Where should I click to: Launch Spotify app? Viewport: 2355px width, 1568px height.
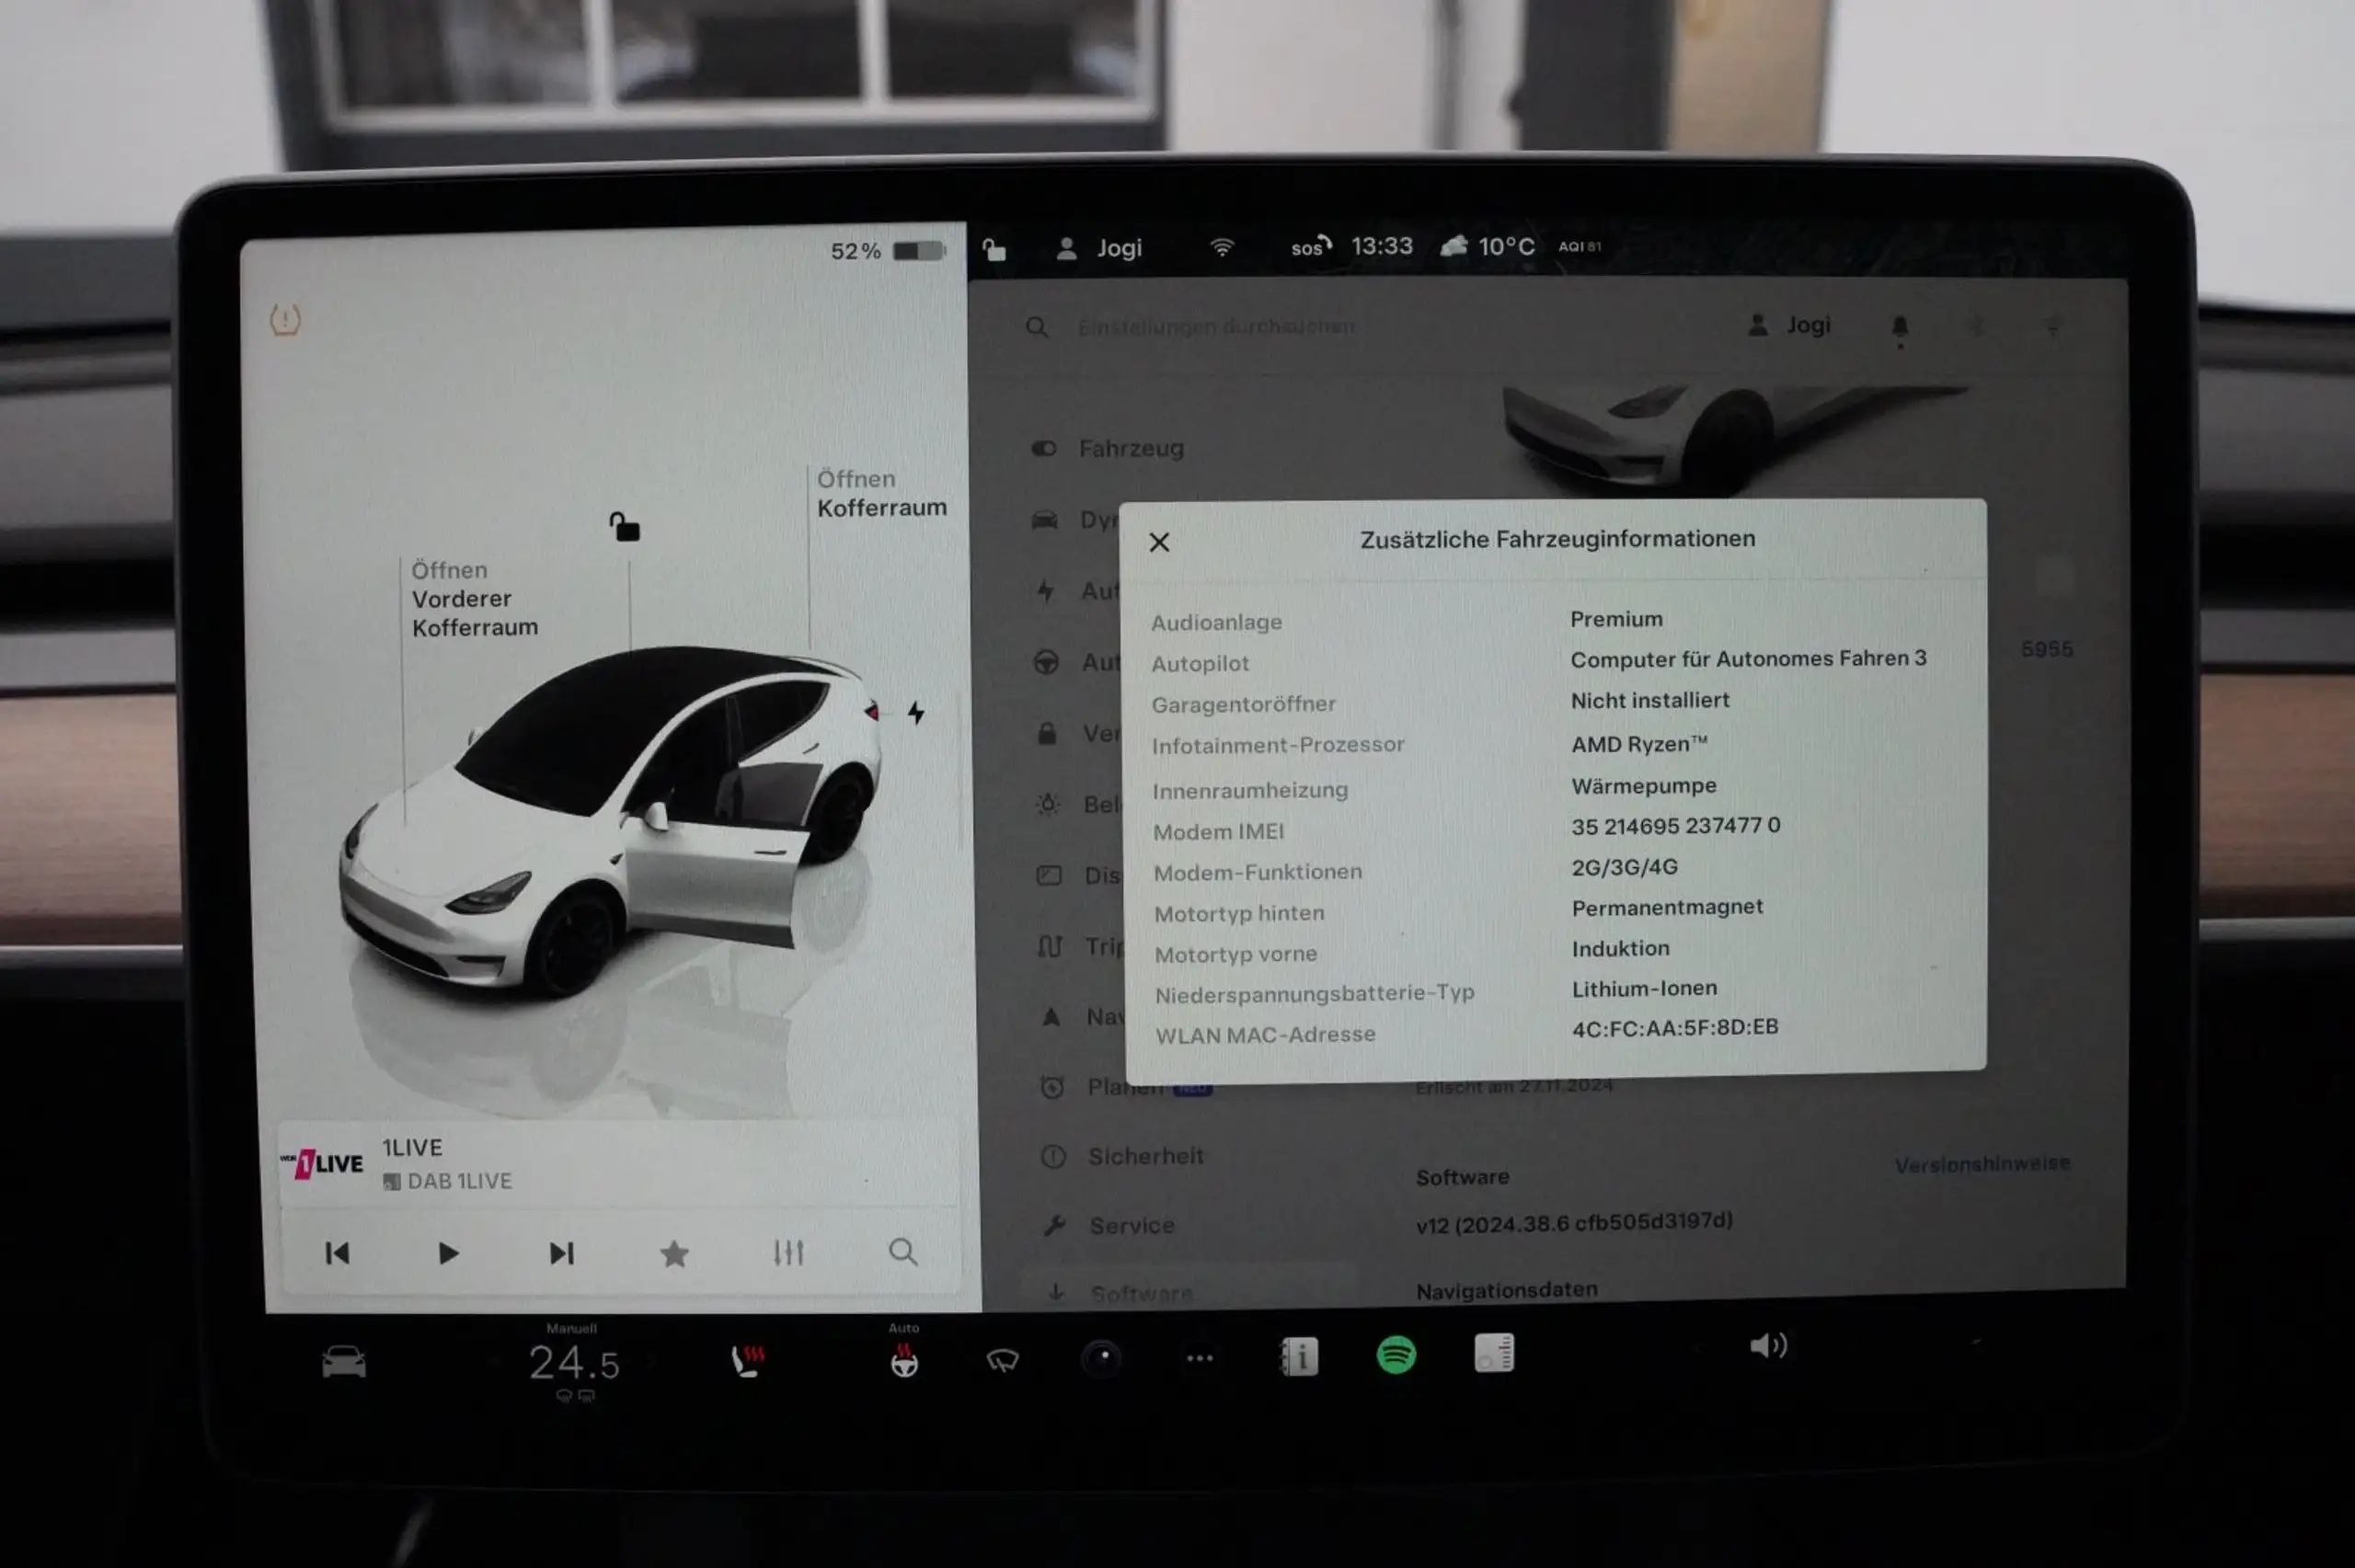(x=1396, y=1356)
